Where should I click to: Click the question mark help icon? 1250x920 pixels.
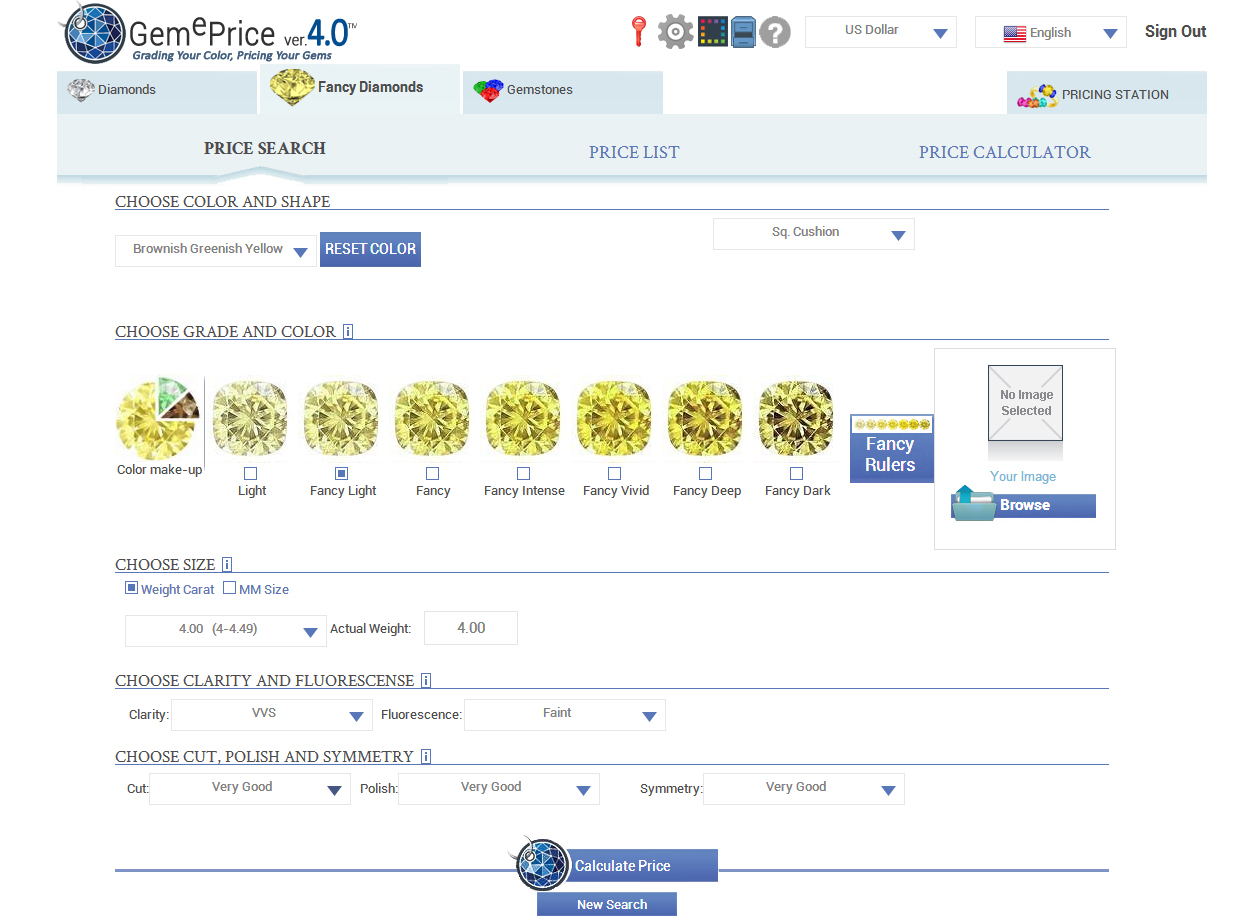pos(775,32)
